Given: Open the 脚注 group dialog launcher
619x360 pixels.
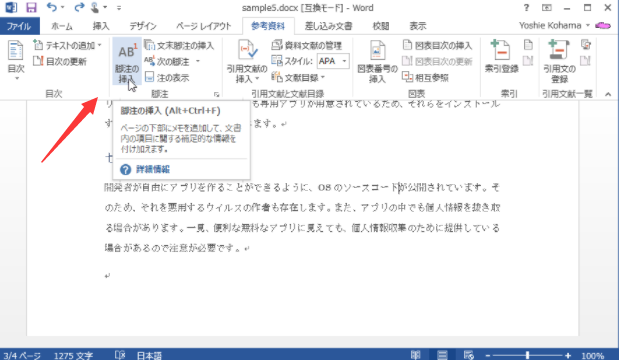Looking at the screenshot, I should tap(216, 94).
